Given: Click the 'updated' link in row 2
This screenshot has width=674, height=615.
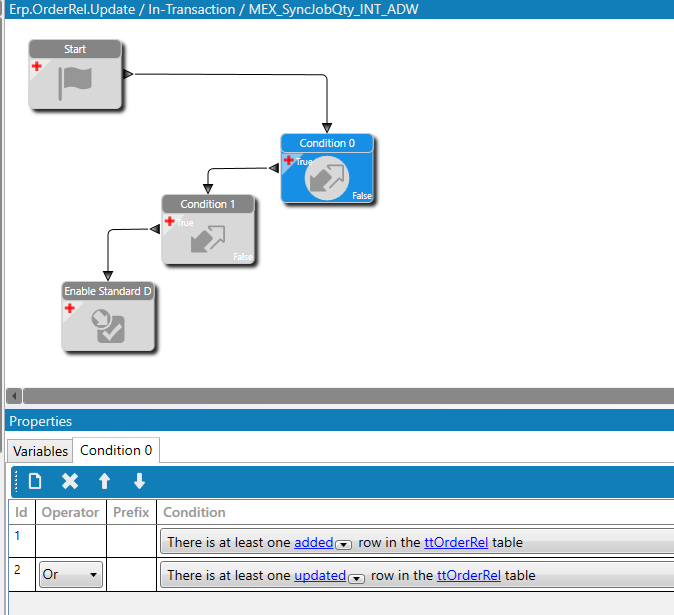Looking at the screenshot, I should (320, 575).
